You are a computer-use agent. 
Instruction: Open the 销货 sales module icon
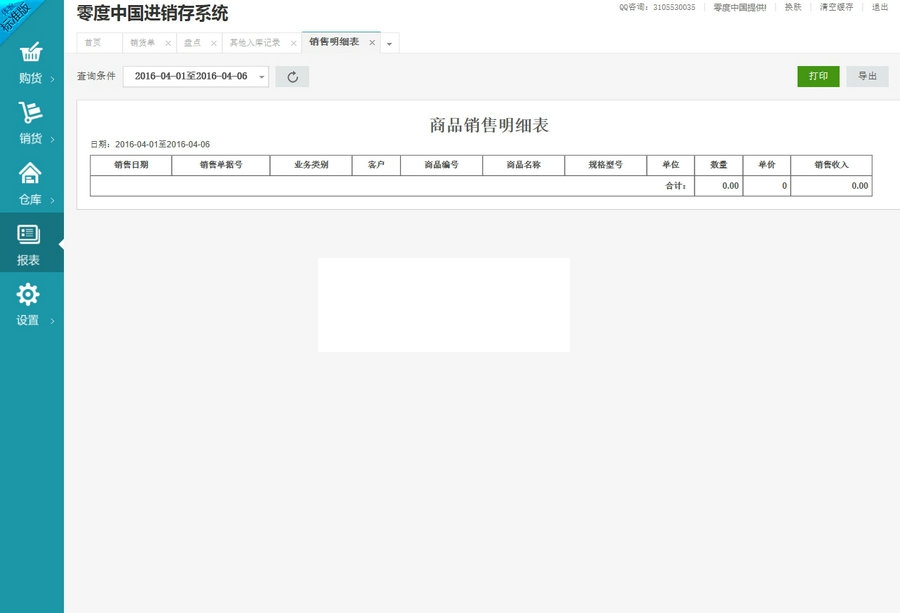tap(31, 112)
